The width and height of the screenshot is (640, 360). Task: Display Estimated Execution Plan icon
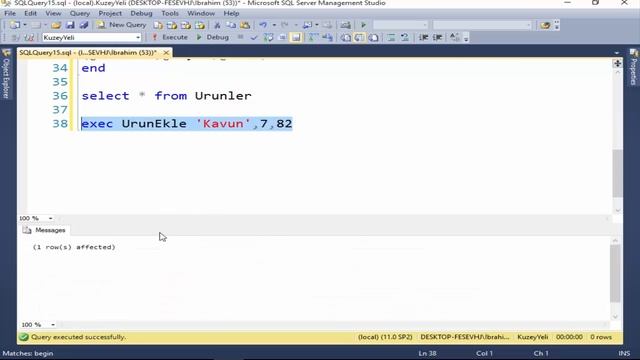268,38
